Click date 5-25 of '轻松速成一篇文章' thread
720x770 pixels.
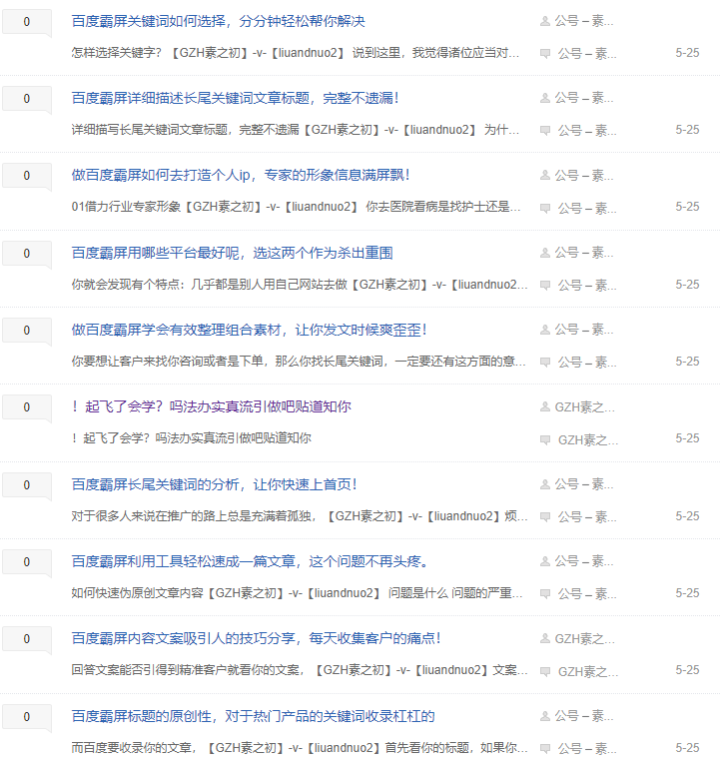click(687, 594)
